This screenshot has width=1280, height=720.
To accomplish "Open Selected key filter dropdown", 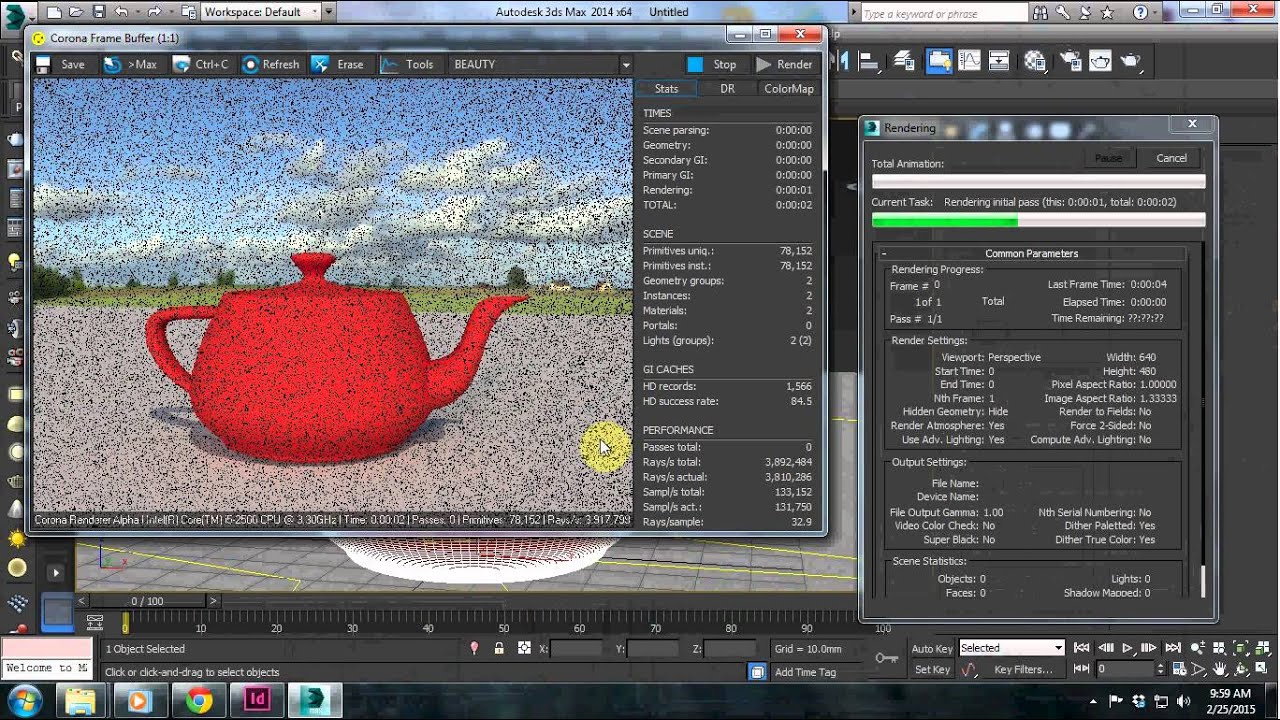I will coord(1012,648).
